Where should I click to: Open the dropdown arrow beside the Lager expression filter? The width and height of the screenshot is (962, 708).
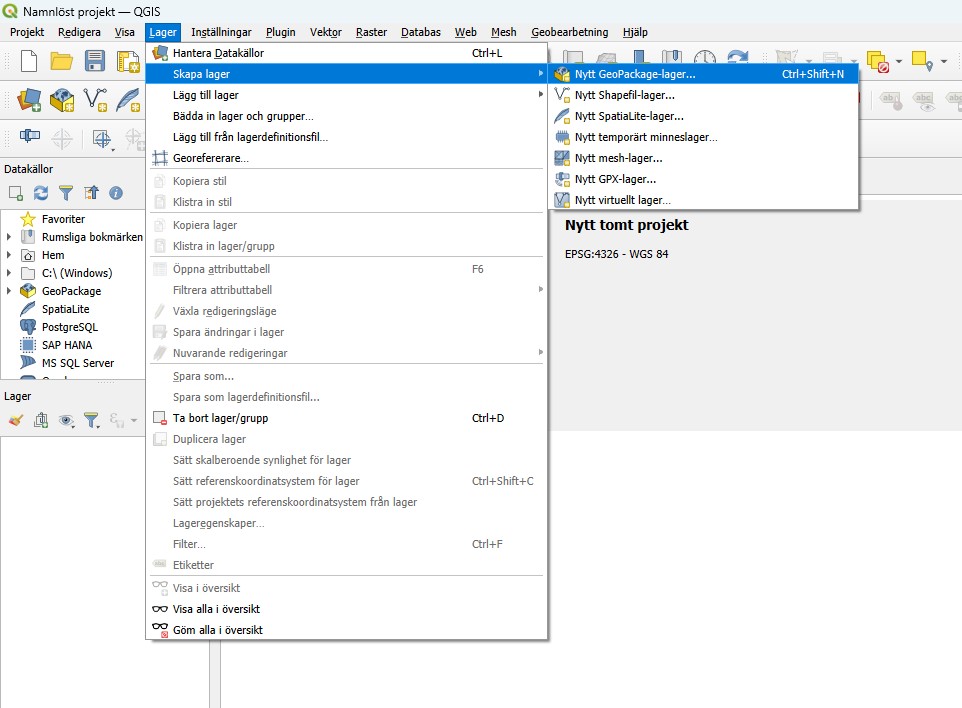click(134, 420)
